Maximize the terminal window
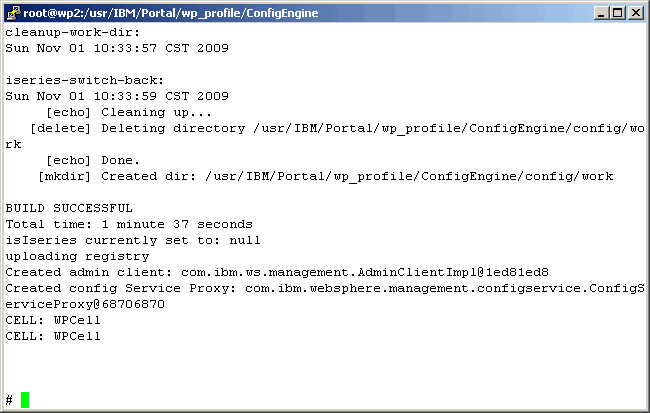This screenshot has width=650, height=413. tap(617, 12)
